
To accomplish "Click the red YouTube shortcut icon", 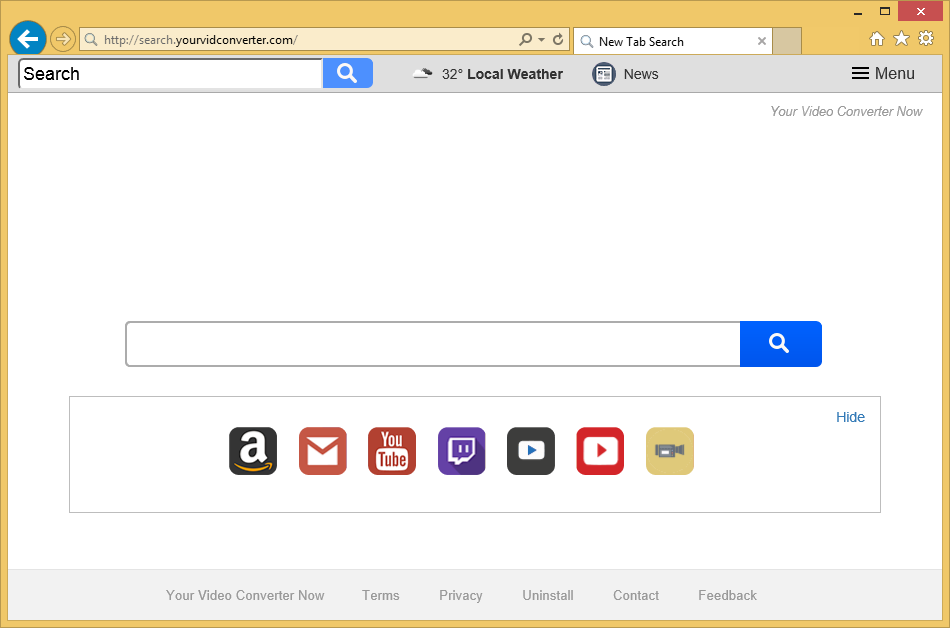I will click(392, 451).
